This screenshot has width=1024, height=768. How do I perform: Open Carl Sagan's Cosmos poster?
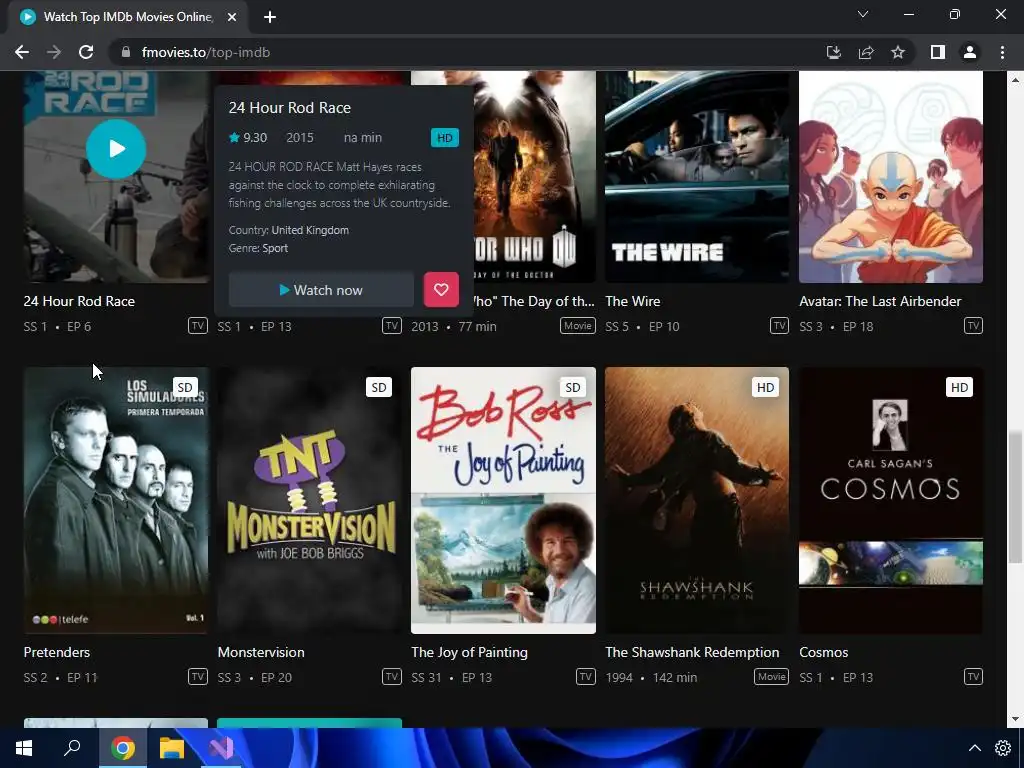click(891, 500)
